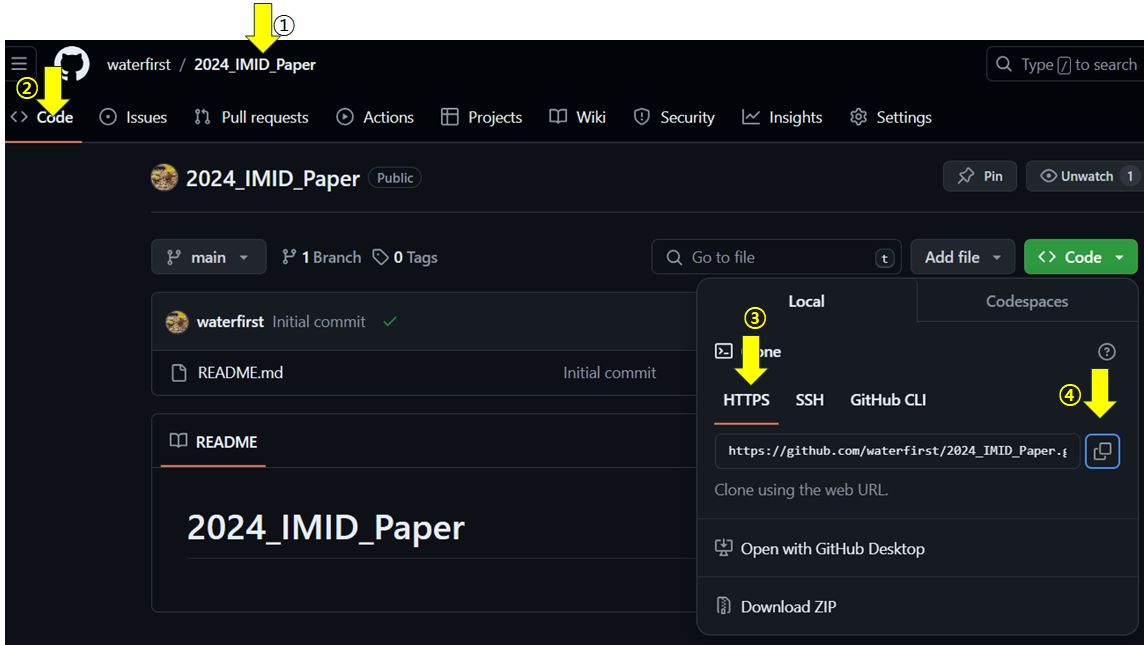The image size is (1144, 645).
Task: Click the 2024_IMID_Paper title beside the Public badge
Action: point(272,179)
